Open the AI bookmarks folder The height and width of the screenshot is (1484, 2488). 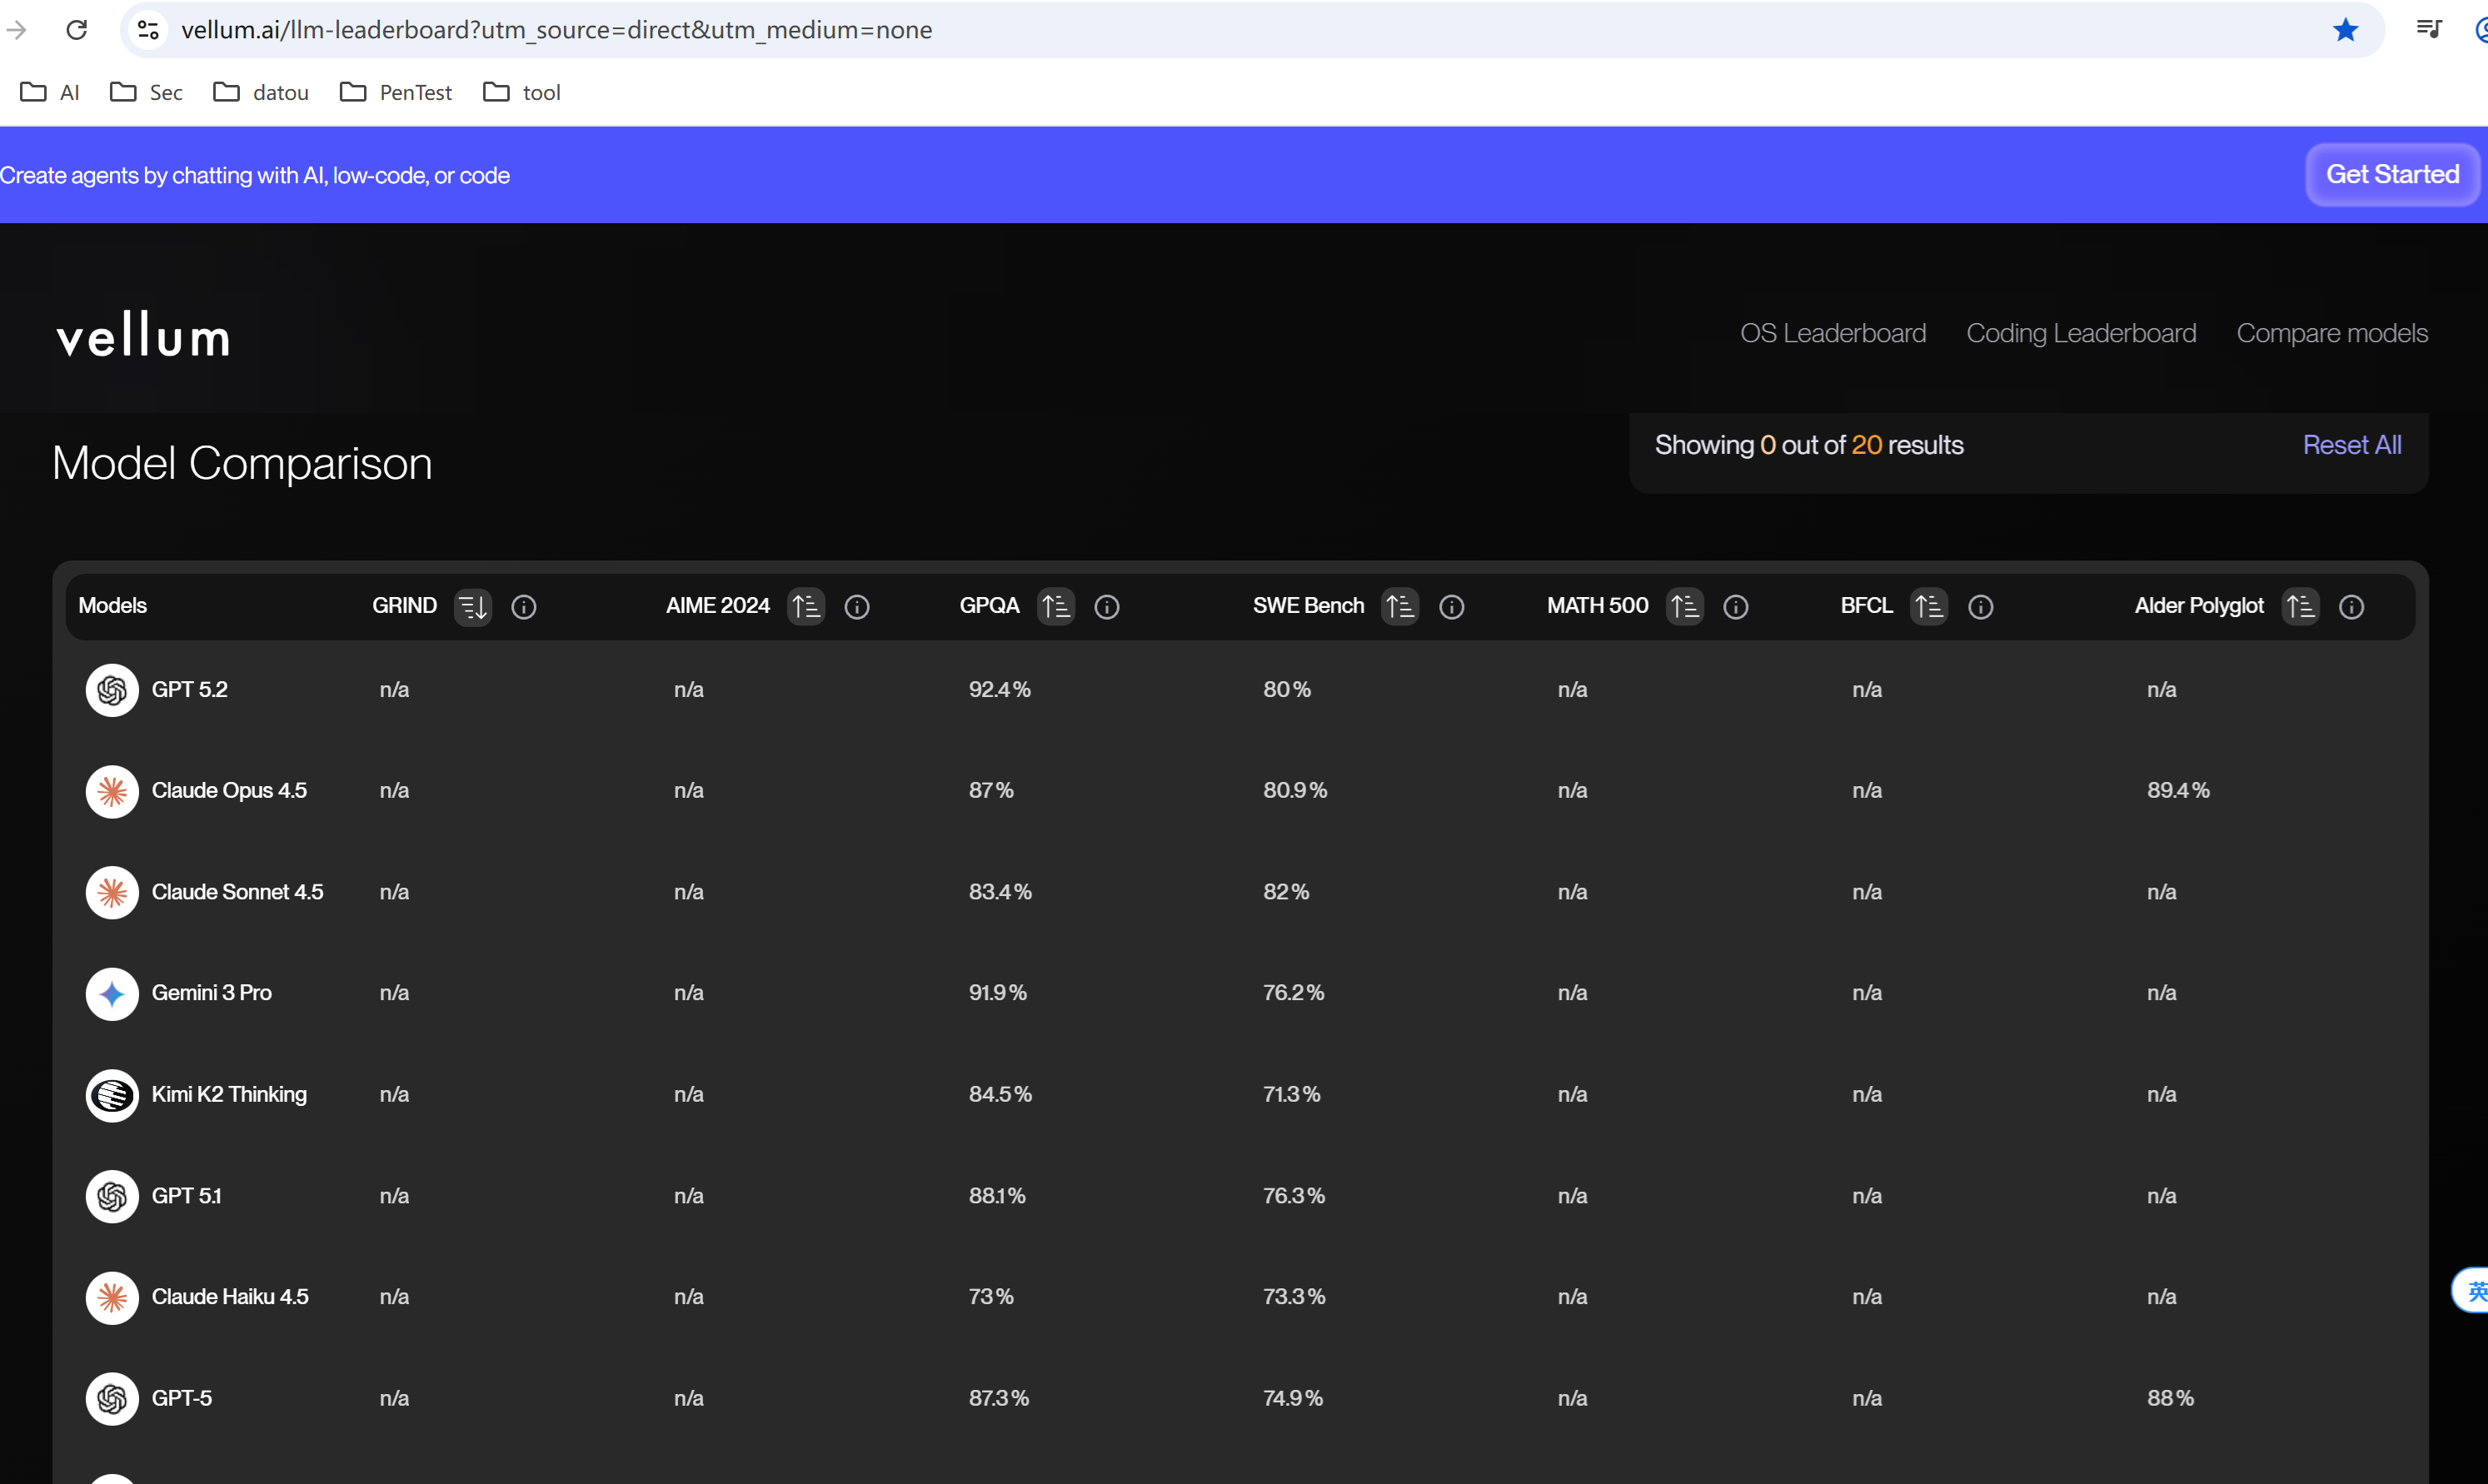50,92
